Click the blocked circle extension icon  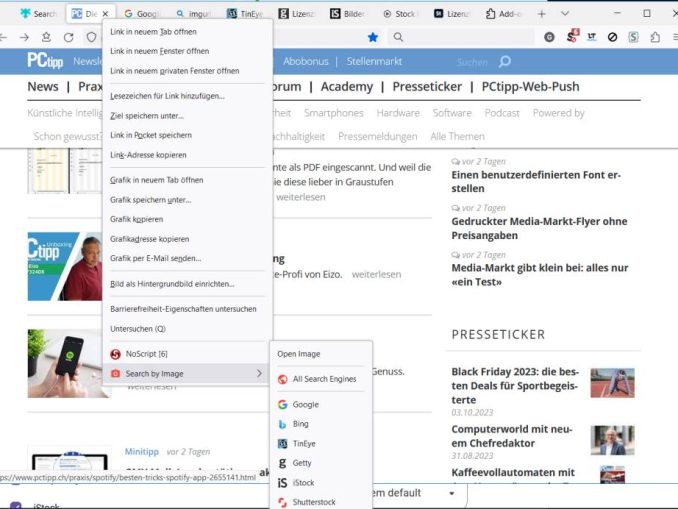612,38
